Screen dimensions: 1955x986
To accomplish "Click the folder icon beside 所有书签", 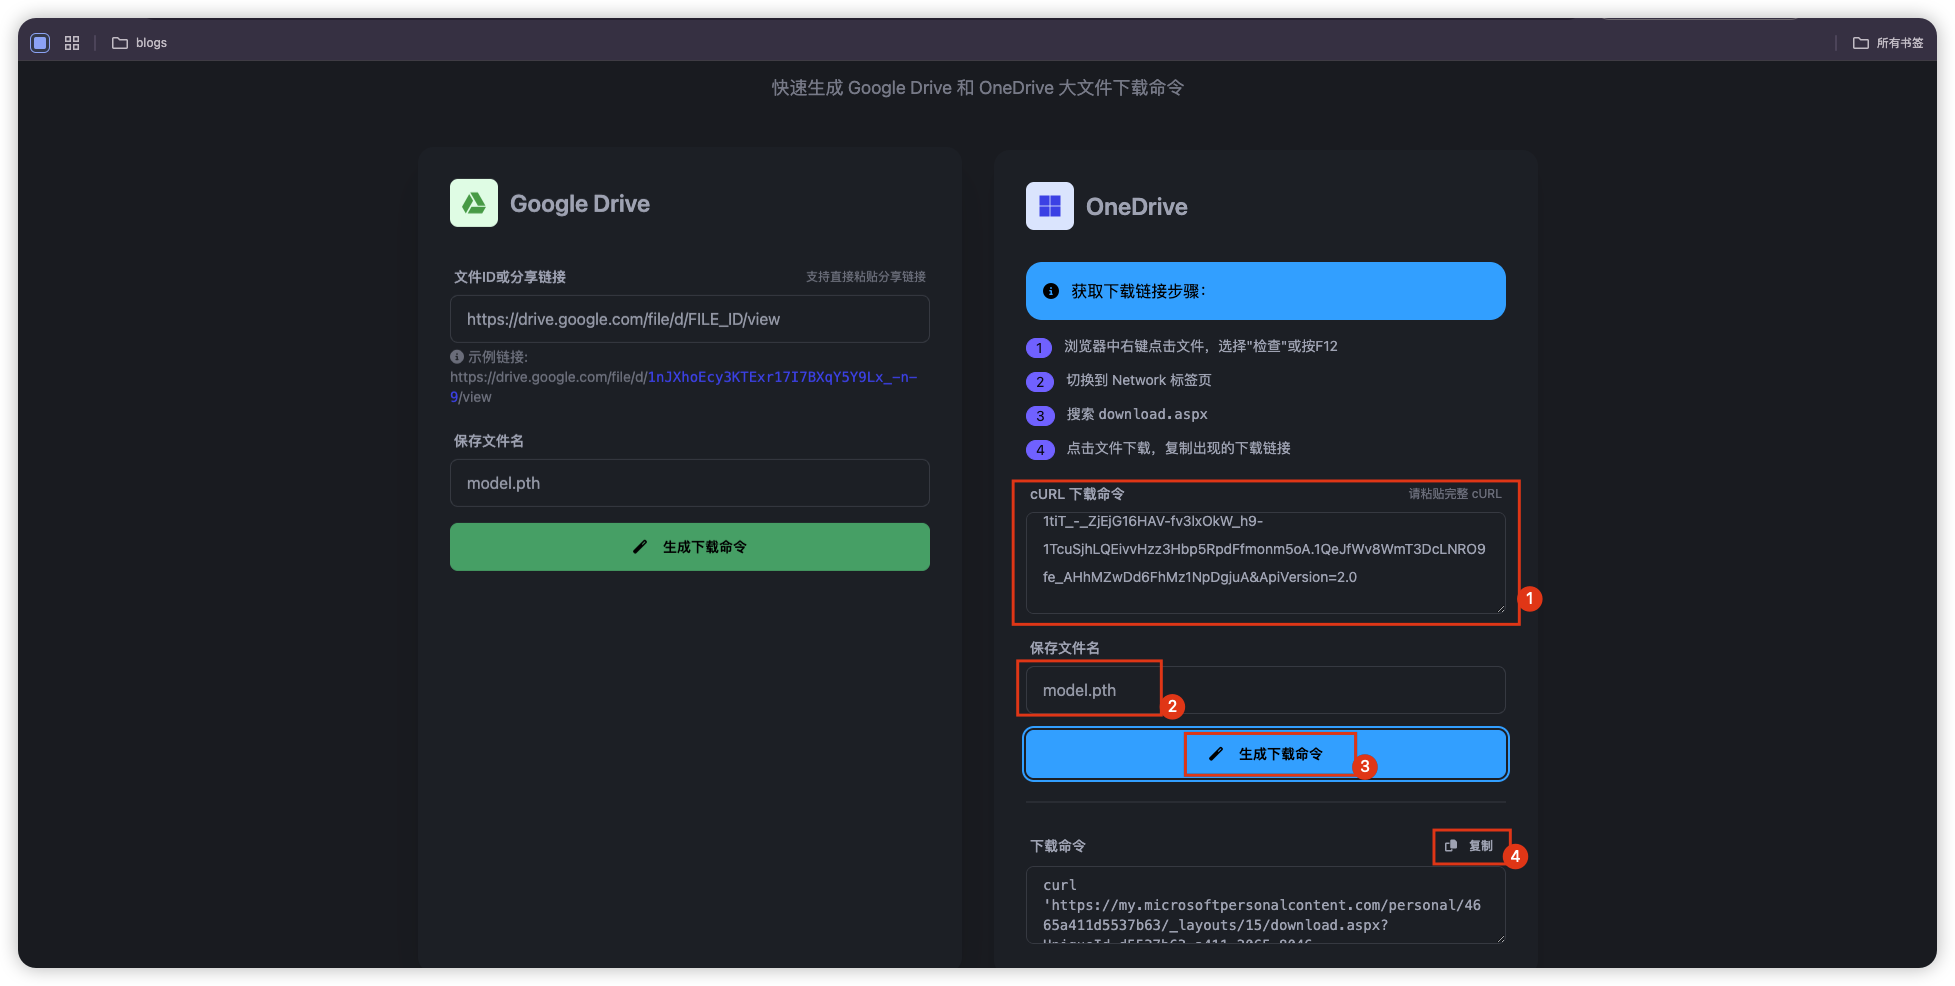I will (x=1860, y=43).
